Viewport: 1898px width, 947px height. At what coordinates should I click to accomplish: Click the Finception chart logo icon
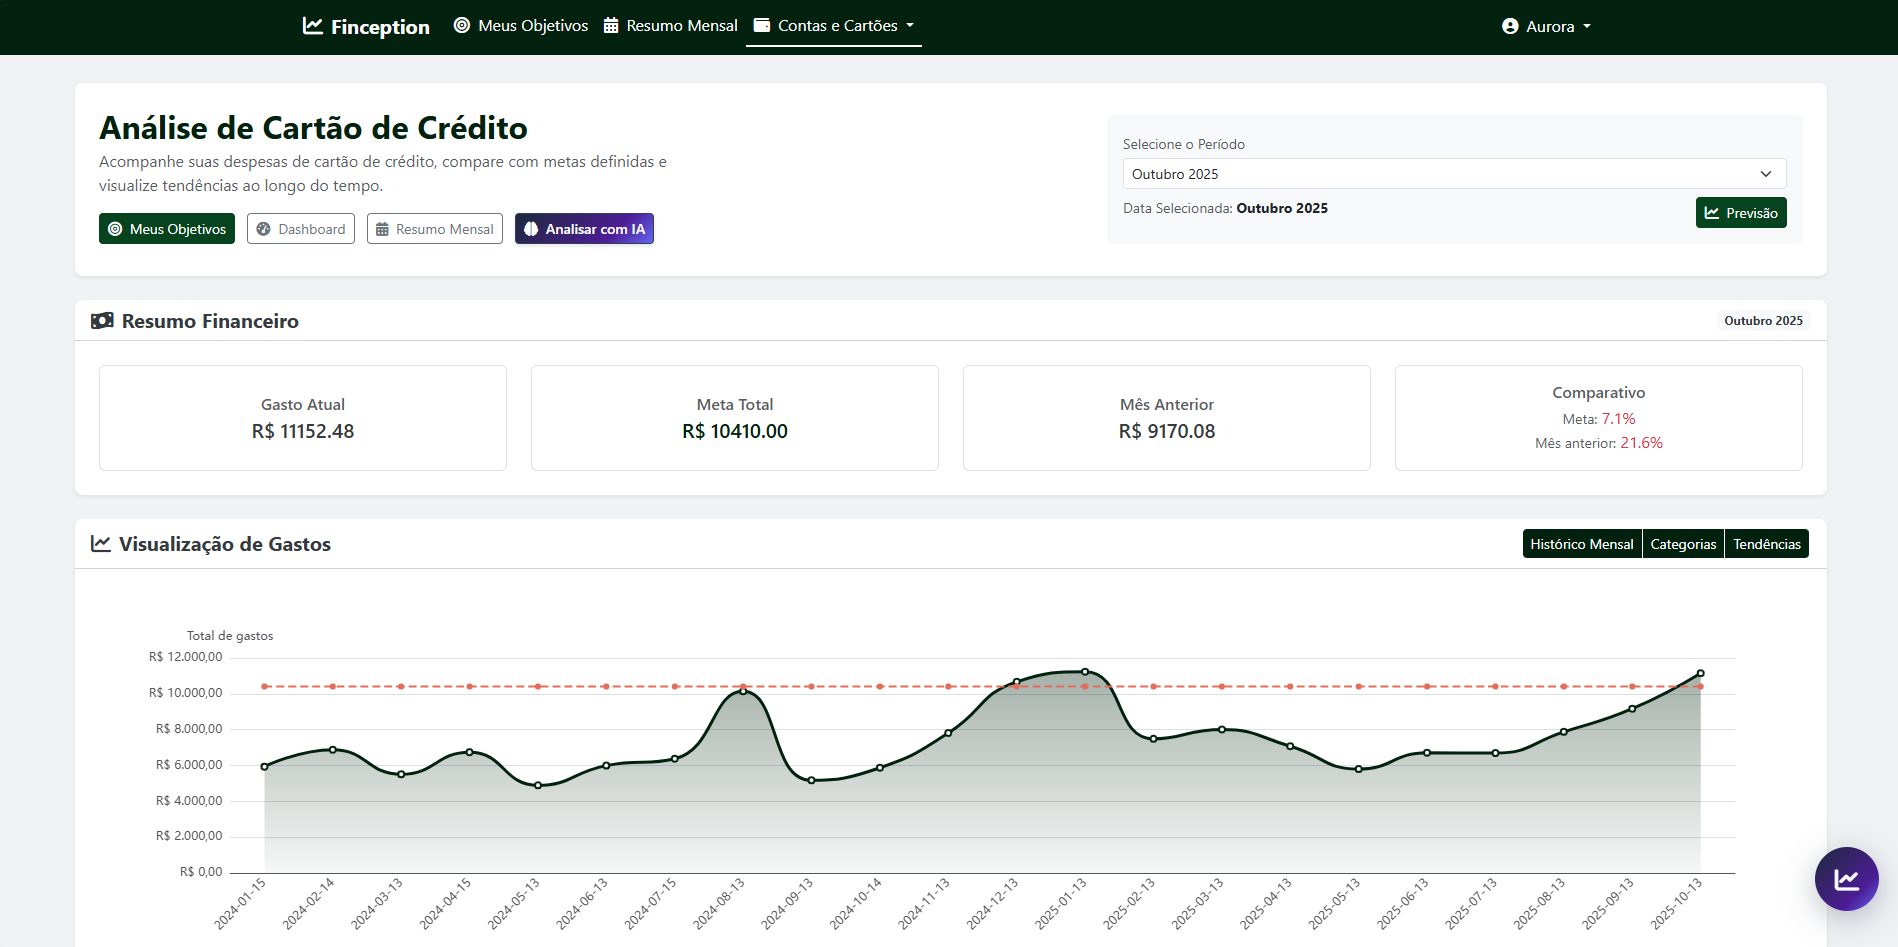[x=311, y=25]
